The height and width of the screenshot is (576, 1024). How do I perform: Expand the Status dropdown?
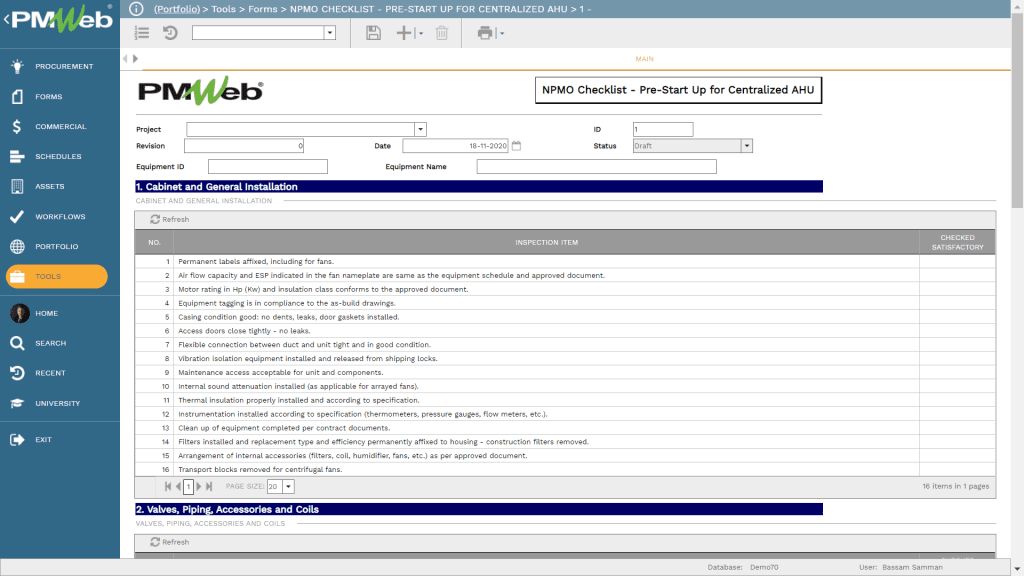coord(746,146)
